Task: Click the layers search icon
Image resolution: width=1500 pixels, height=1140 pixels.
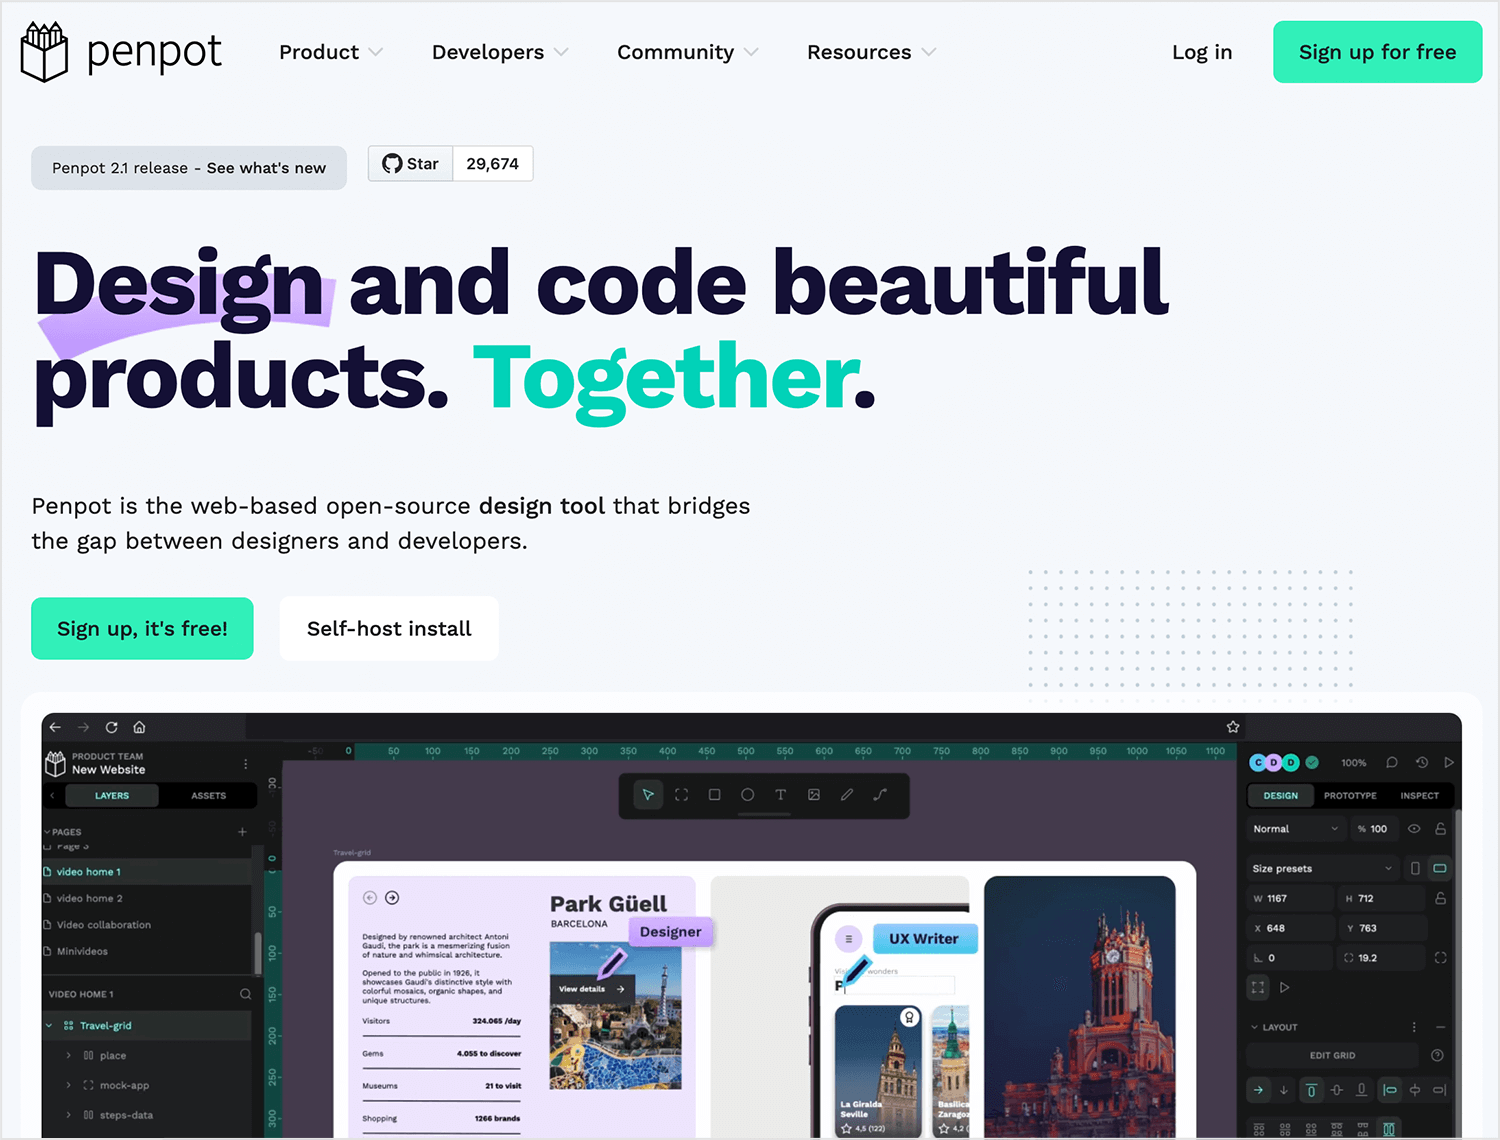Action: point(245,994)
